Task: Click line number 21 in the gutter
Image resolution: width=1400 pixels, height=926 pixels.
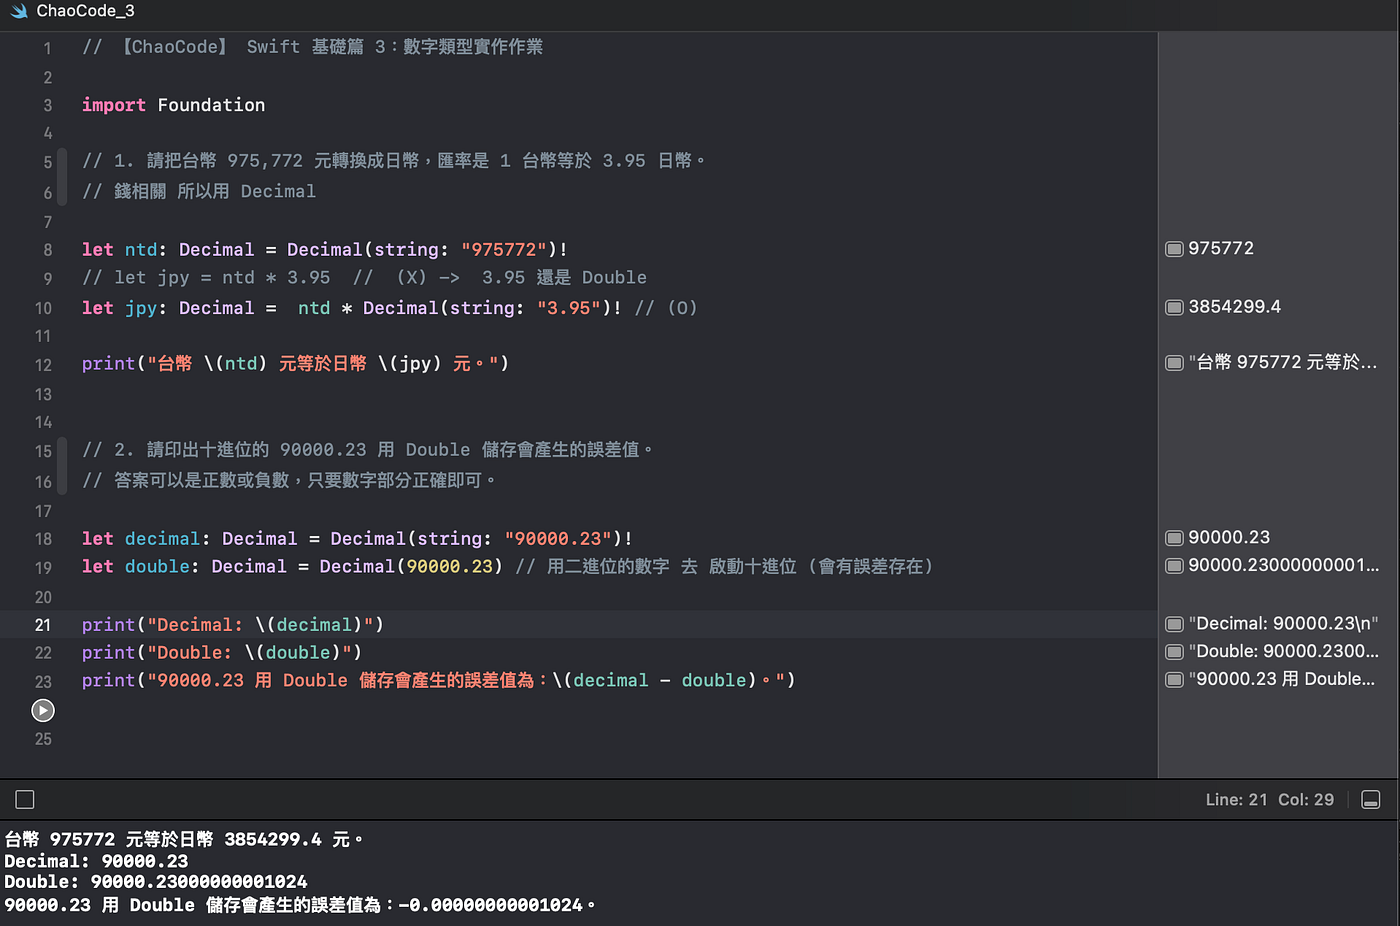Action: pyautogui.click(x=43, y=625)
